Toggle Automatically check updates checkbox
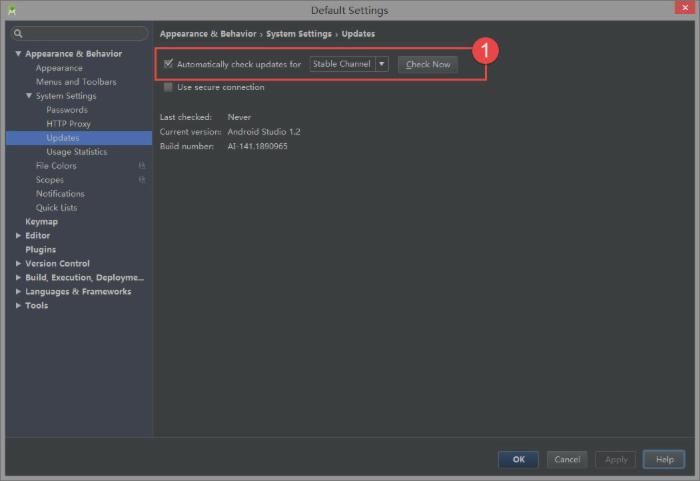 coord(168,64)
